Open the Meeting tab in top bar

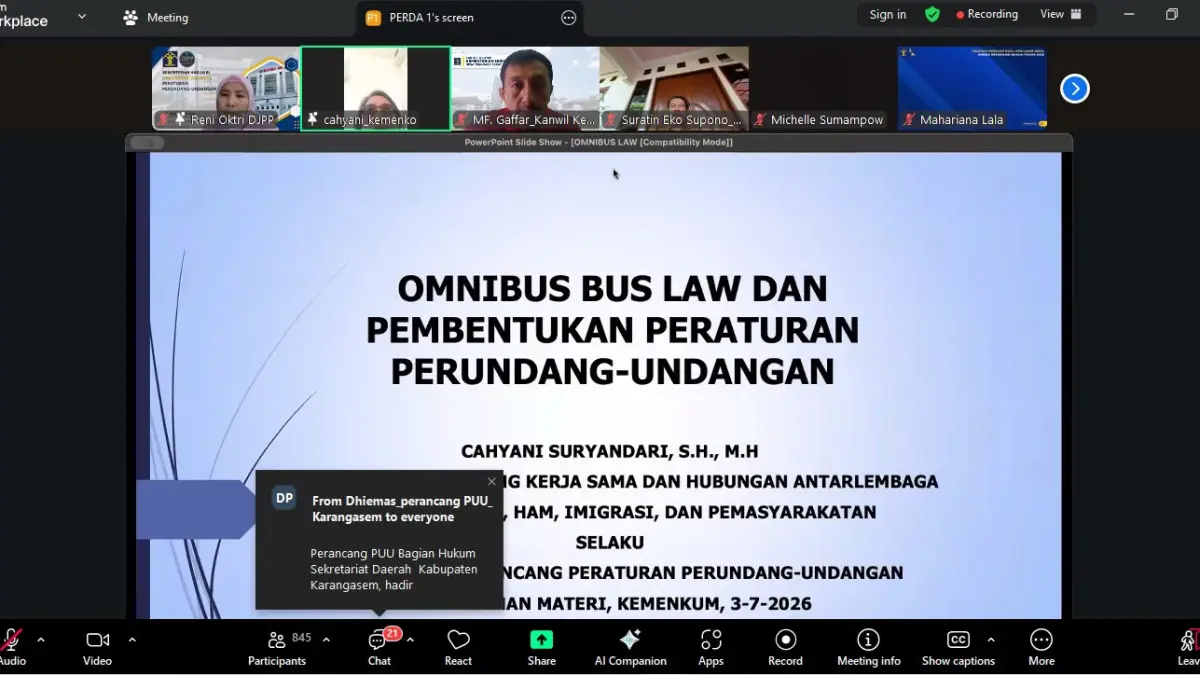click(155, 18)
